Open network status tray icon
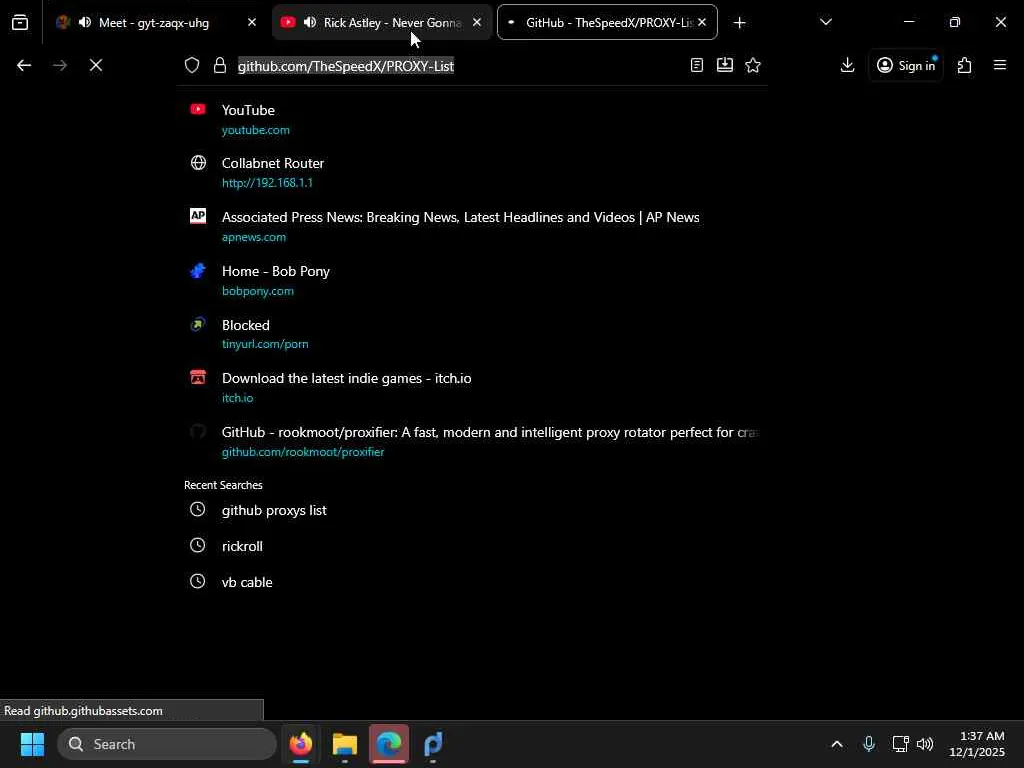 pos(900,744)
